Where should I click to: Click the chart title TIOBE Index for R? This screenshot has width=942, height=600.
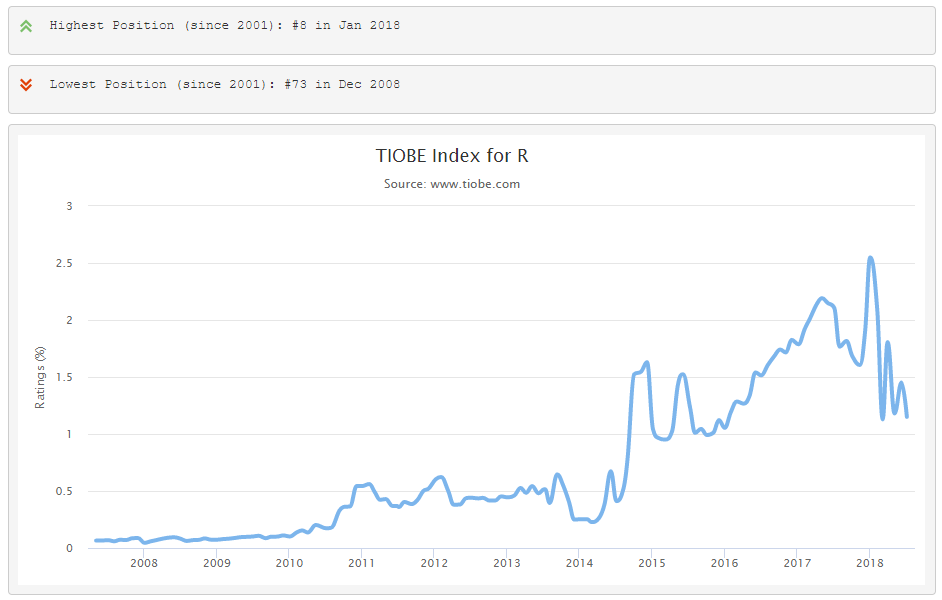[x=452, y=156]
